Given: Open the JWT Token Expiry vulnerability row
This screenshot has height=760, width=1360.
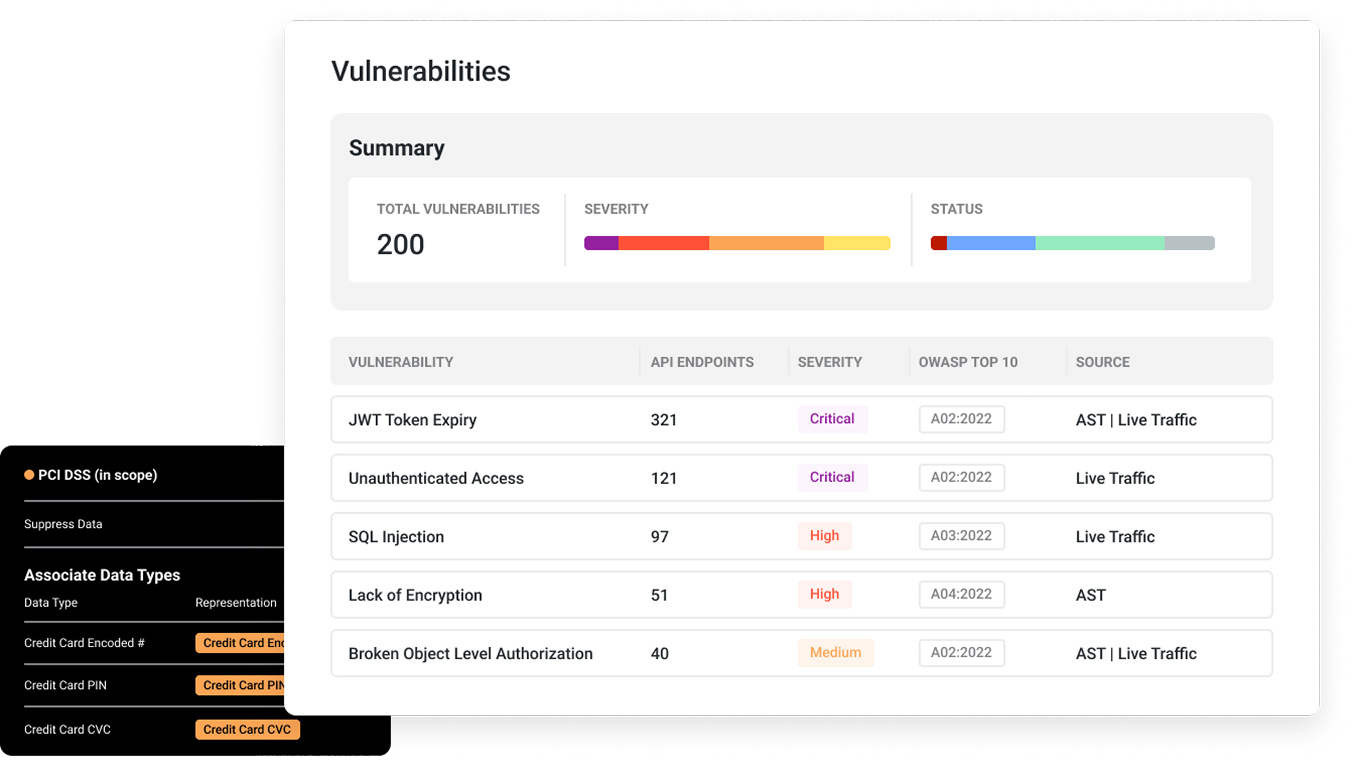Looking at the screenshot, I should [412, 420].
